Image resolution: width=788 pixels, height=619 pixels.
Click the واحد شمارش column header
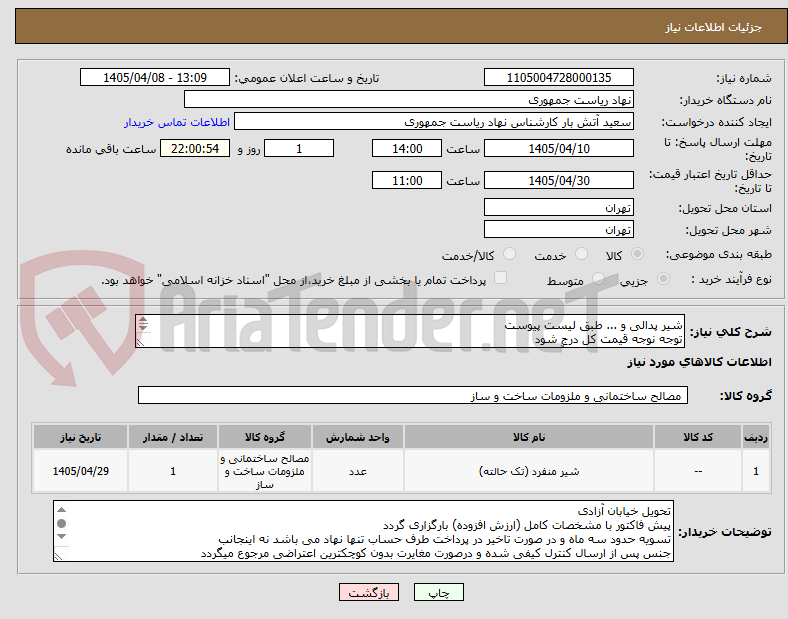(x=358, y=437)
